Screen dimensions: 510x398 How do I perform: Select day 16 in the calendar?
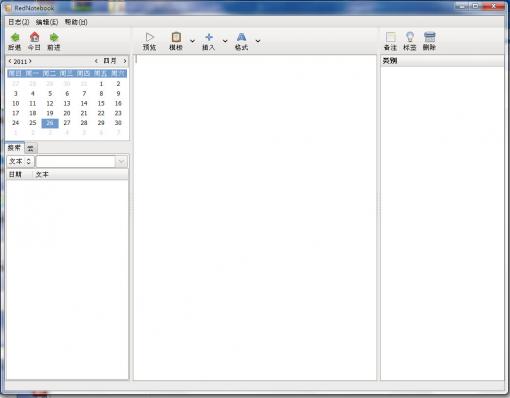click(118, 103)
